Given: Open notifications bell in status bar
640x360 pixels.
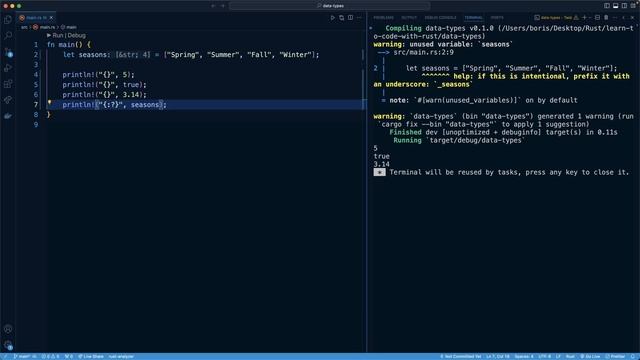Looking at the screenshot, I should [x=633, y=356].
